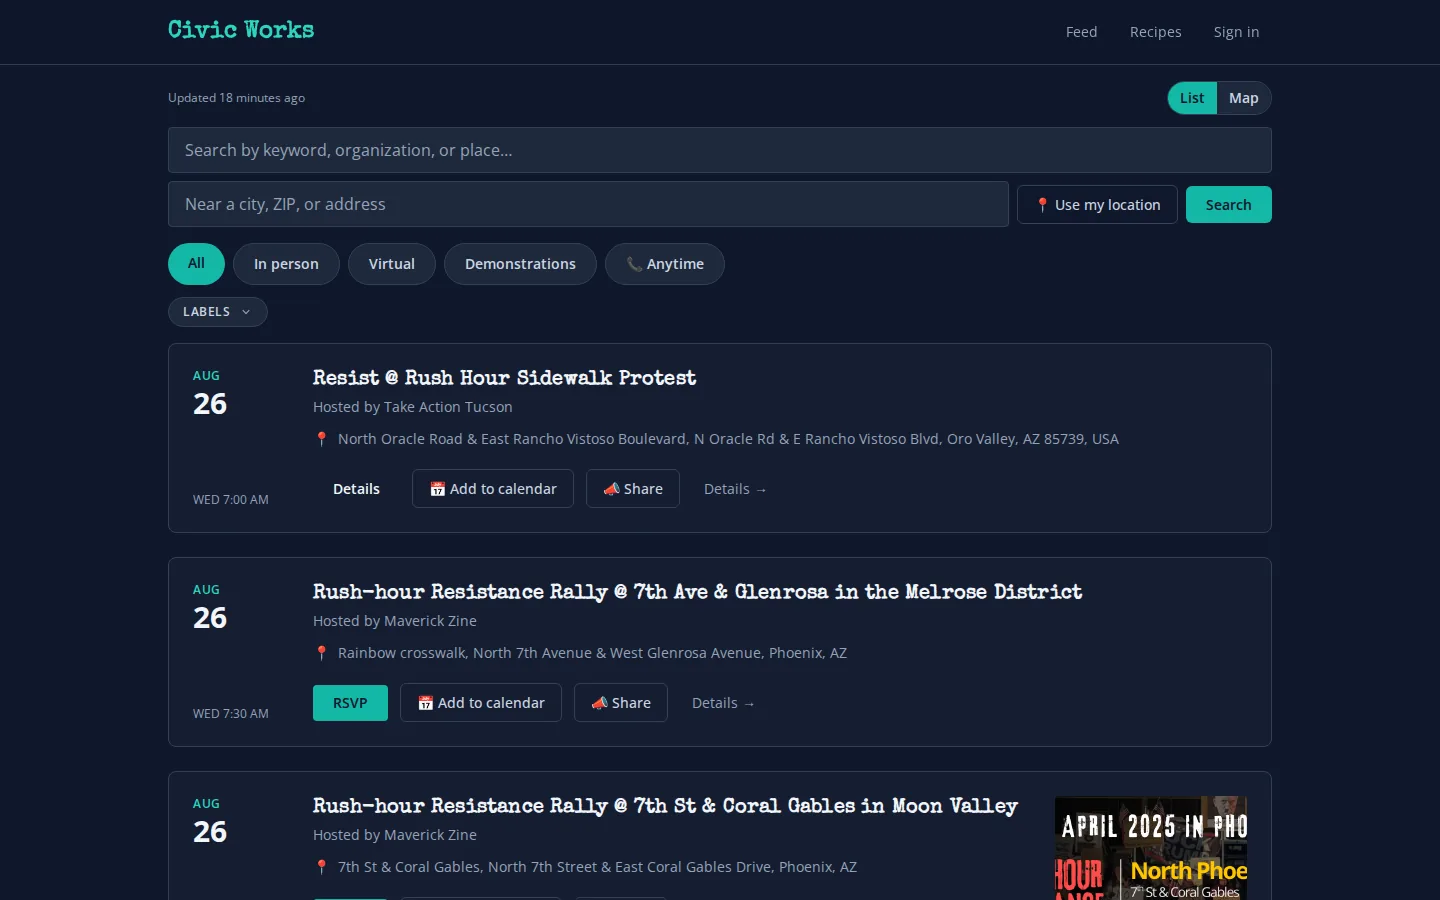The width and height of the screenshot is (1440, 900).
Task: Click pin icon beside Rainbow crosswalk address
Action: pos(321,653)
